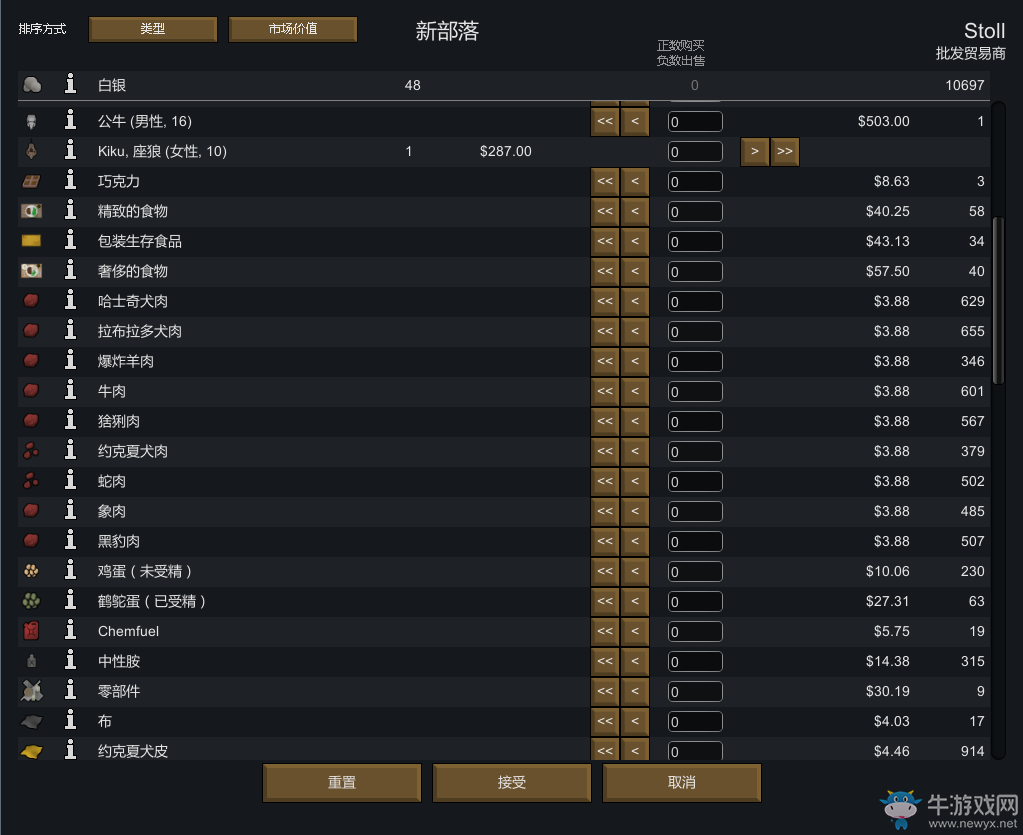Cancel the trade with 取消

click(682, 782)
